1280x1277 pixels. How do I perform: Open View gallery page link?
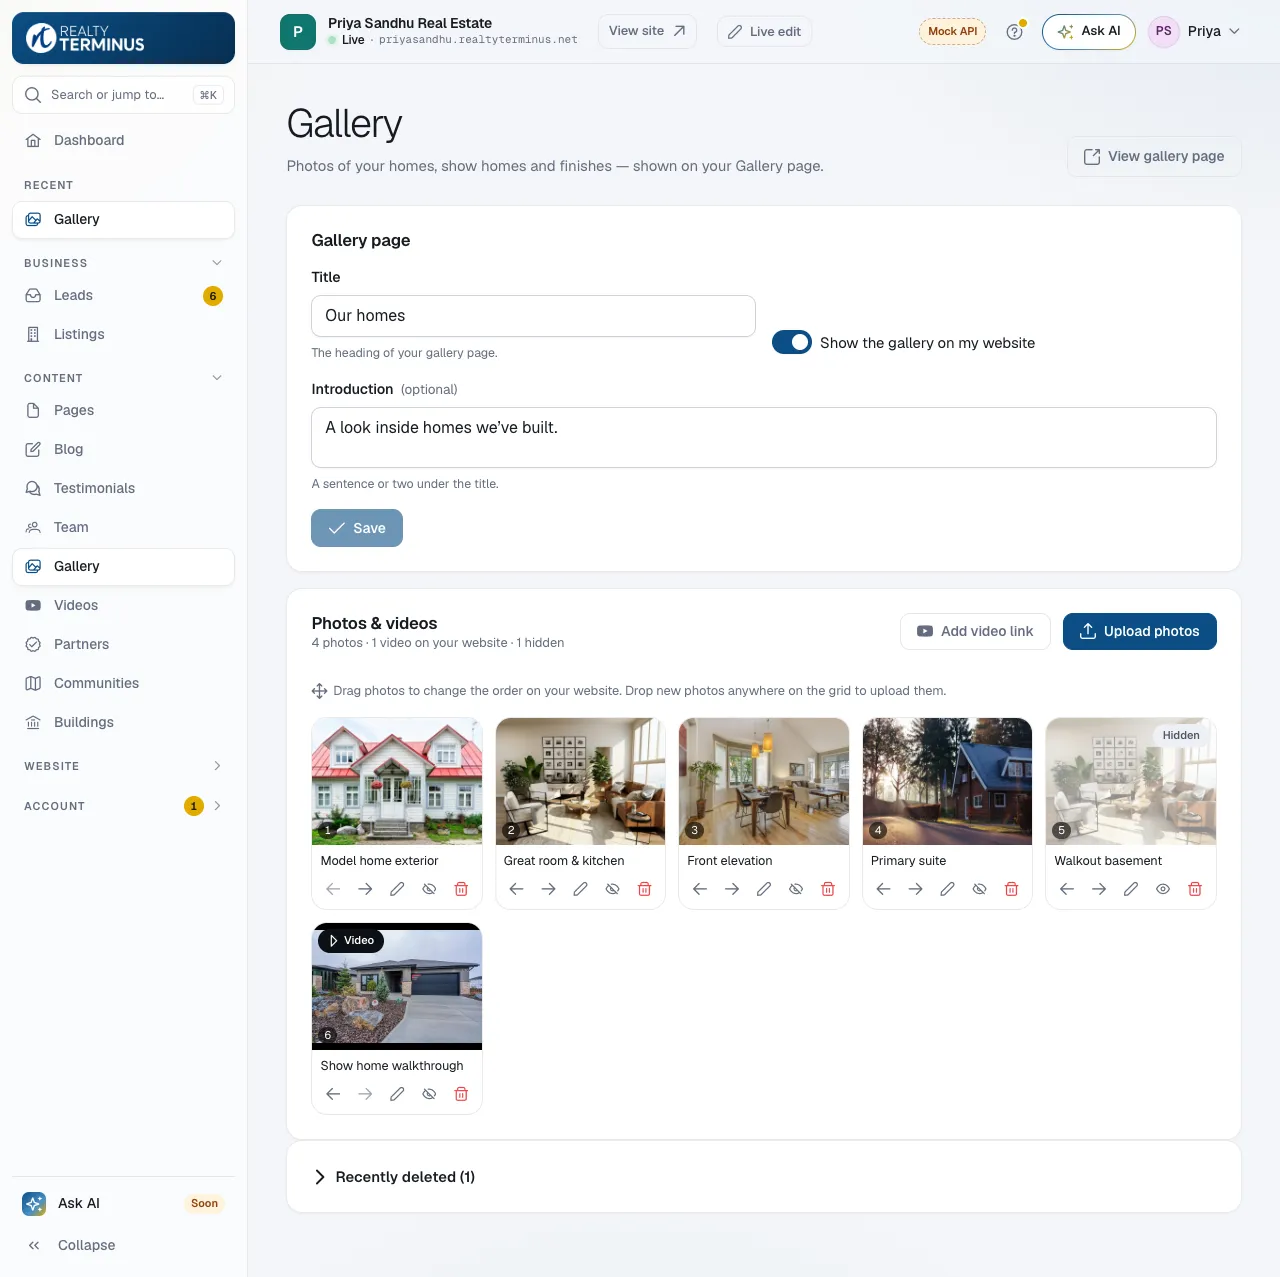(1154, 156)
